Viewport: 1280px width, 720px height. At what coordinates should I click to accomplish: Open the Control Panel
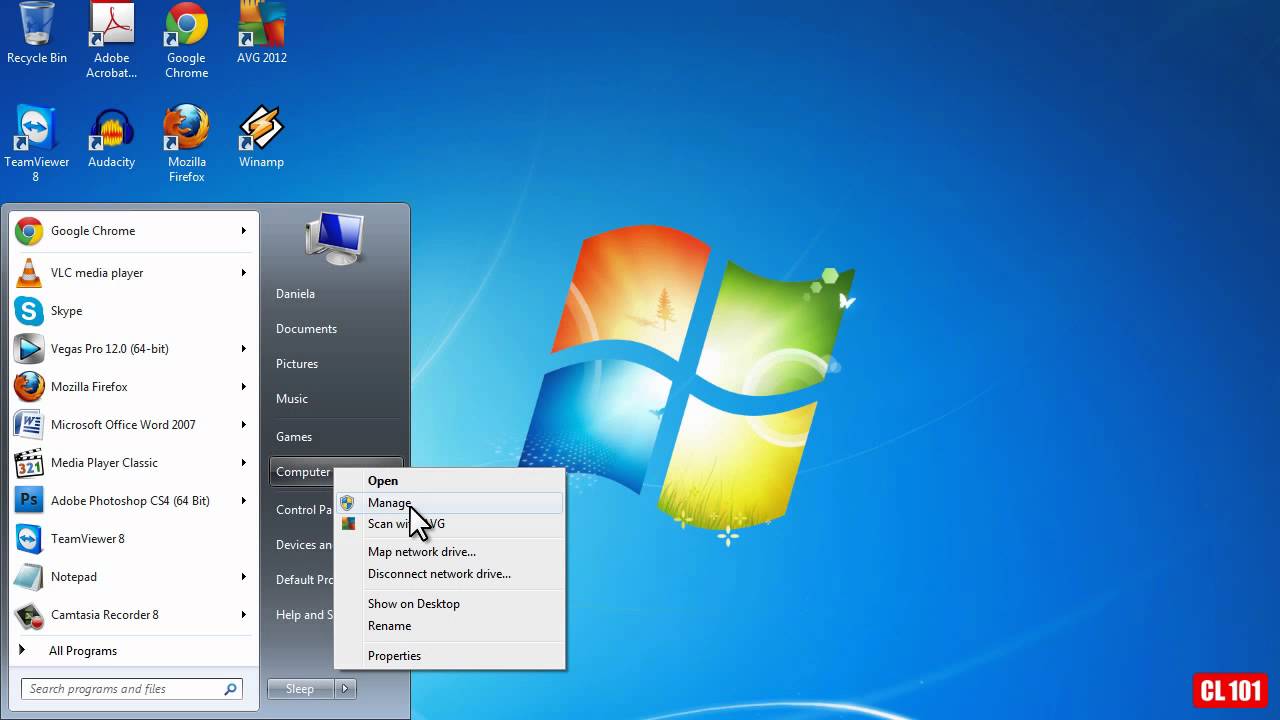tap(303, 509)
